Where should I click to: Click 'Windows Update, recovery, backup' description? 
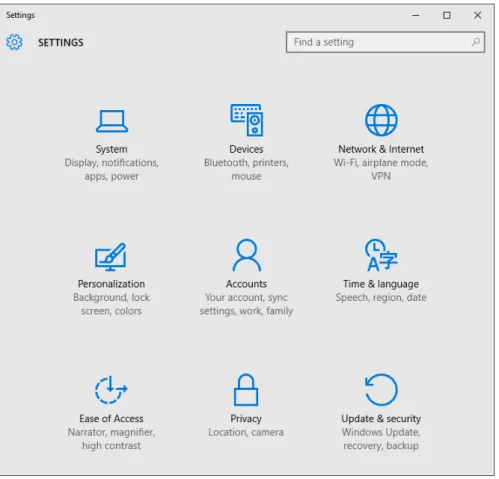pos(381,439)
